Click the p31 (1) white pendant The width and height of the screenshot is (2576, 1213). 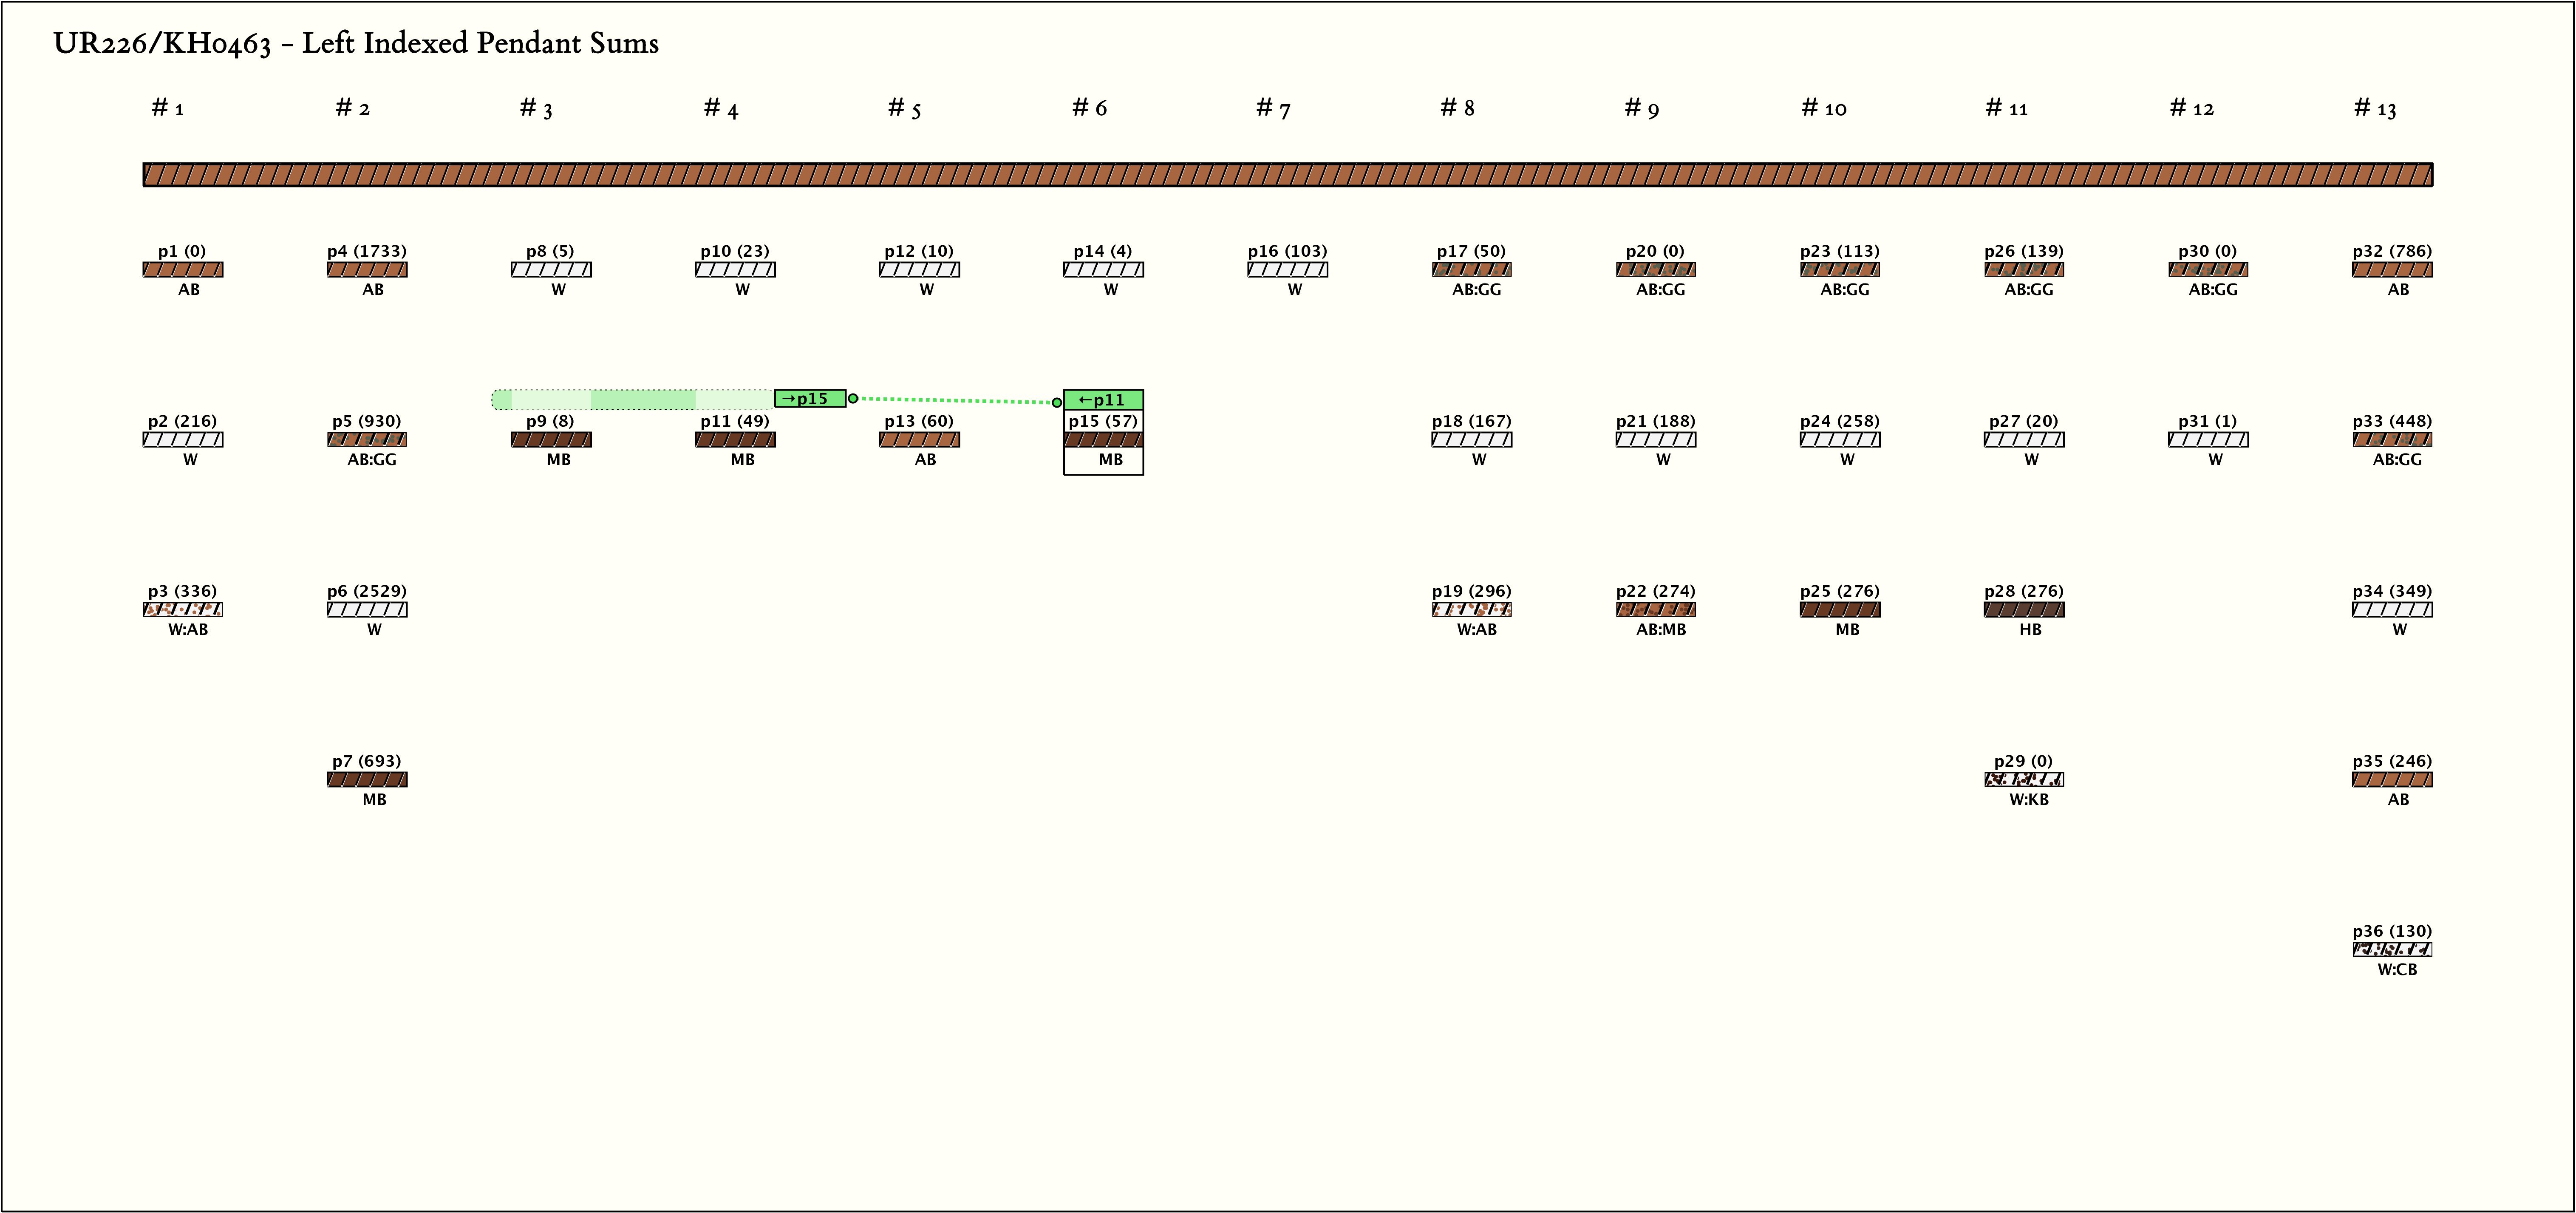click(x=2207, y=440)
